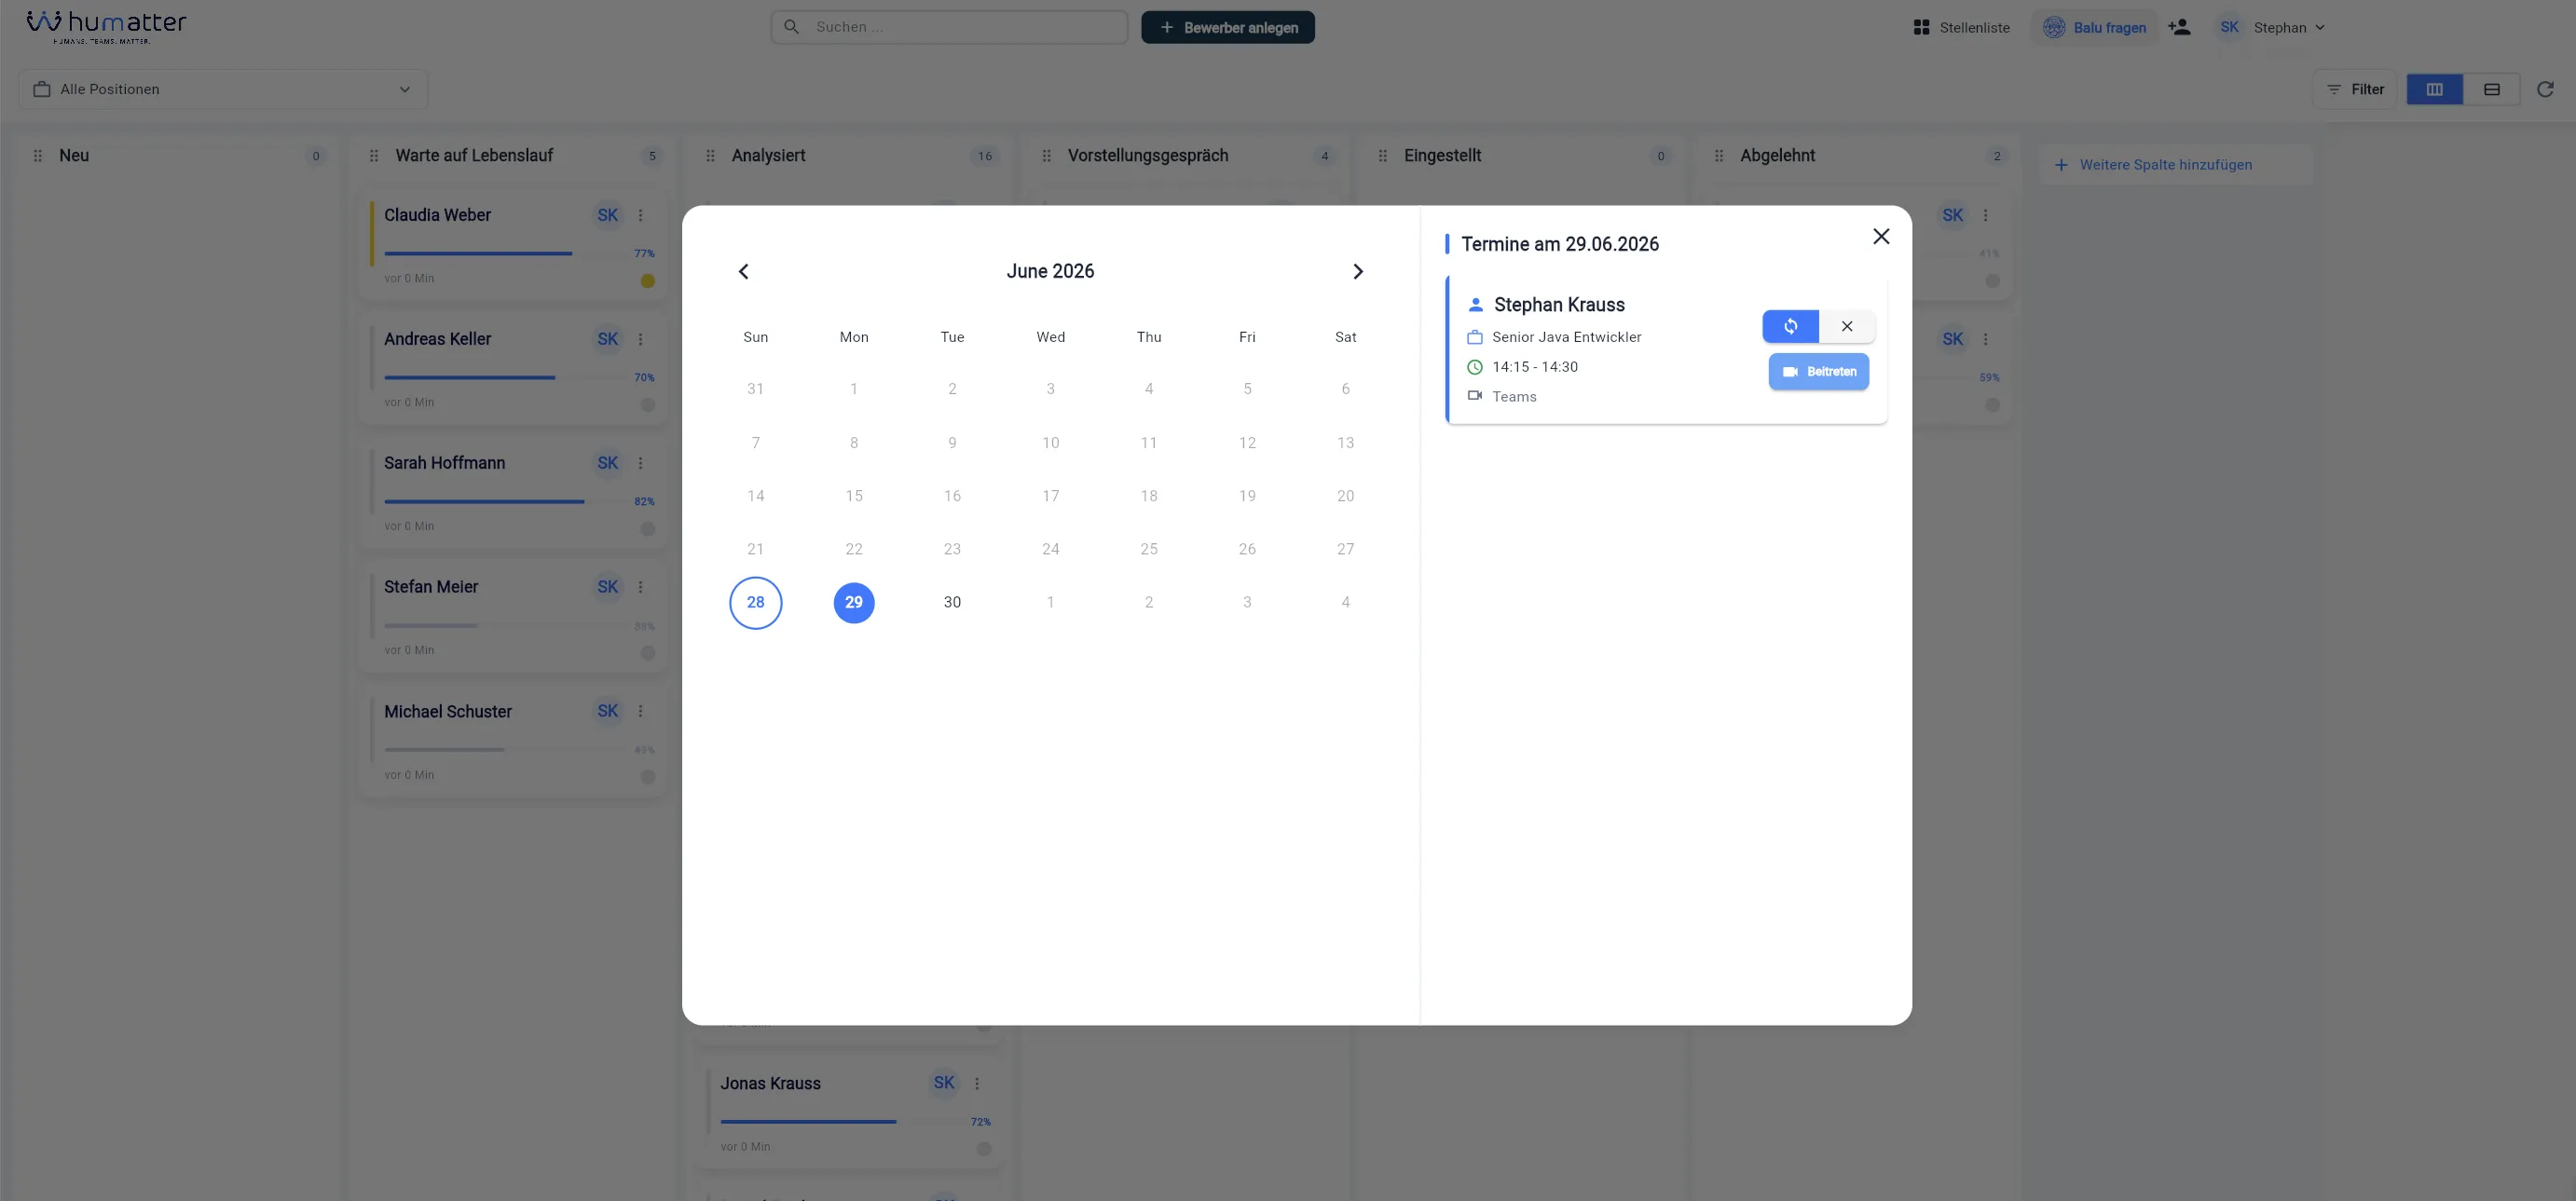The image size is (2576, 1201).
Task: Close the appointments dialog
Action: (x=1881, y=237)
